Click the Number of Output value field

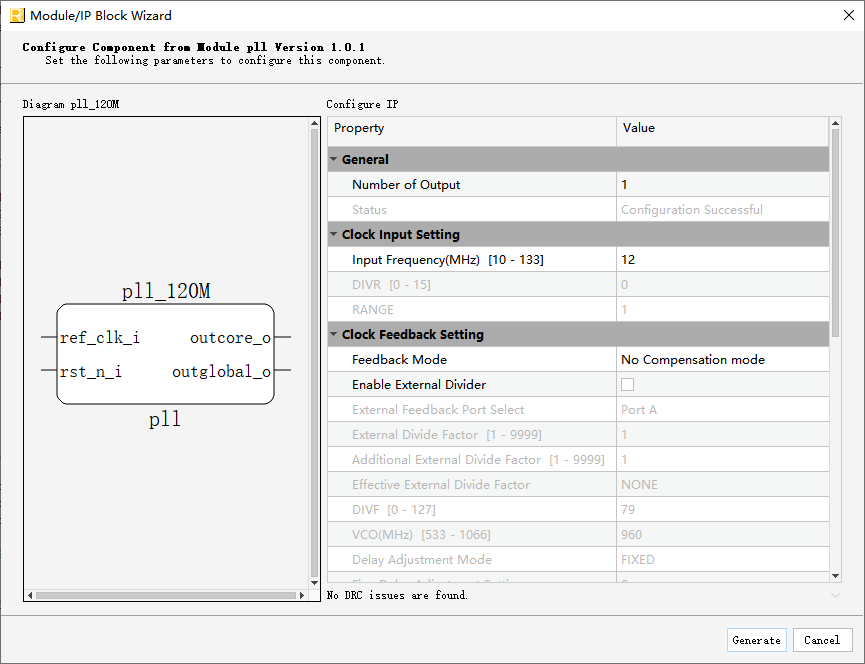722,185
